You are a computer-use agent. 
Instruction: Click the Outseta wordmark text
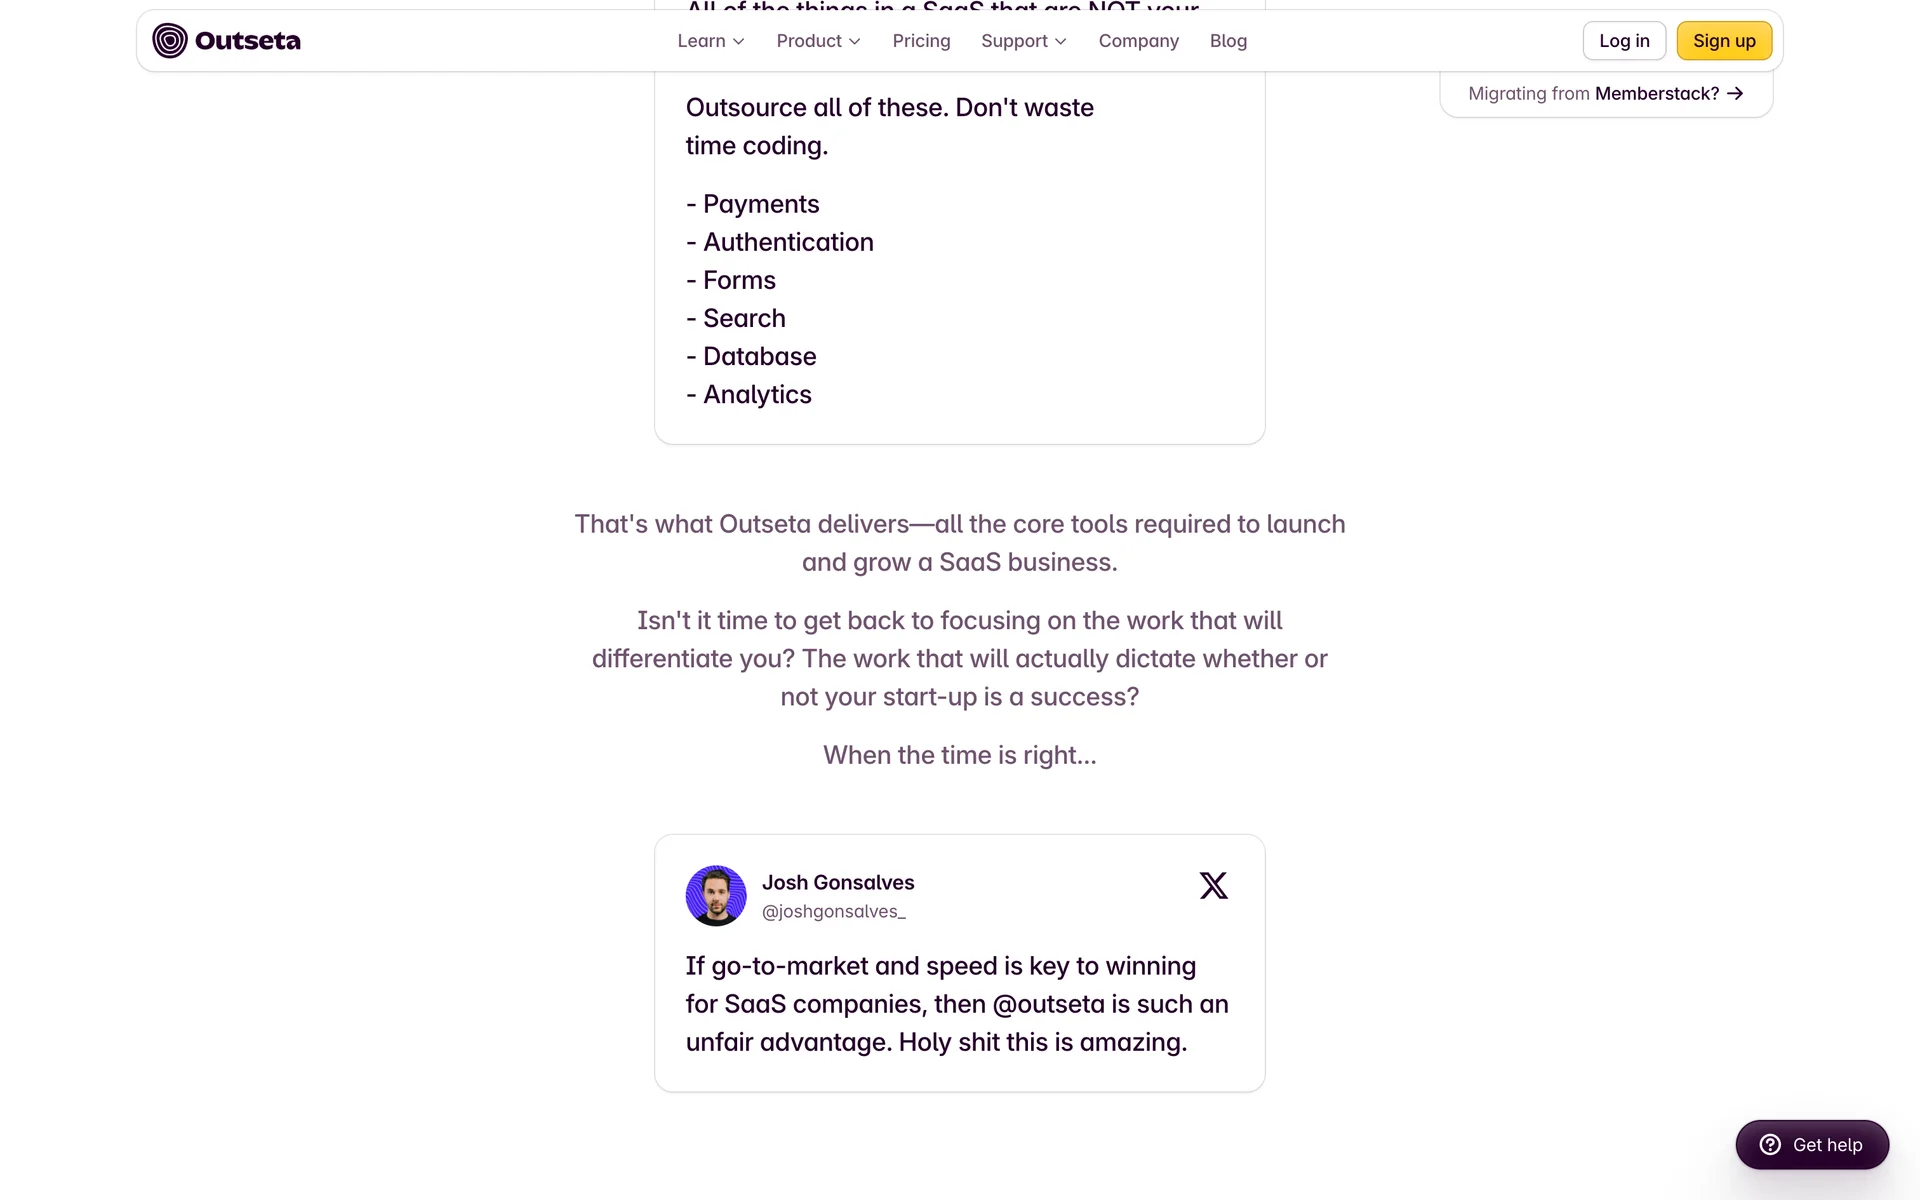click(248, 41)
